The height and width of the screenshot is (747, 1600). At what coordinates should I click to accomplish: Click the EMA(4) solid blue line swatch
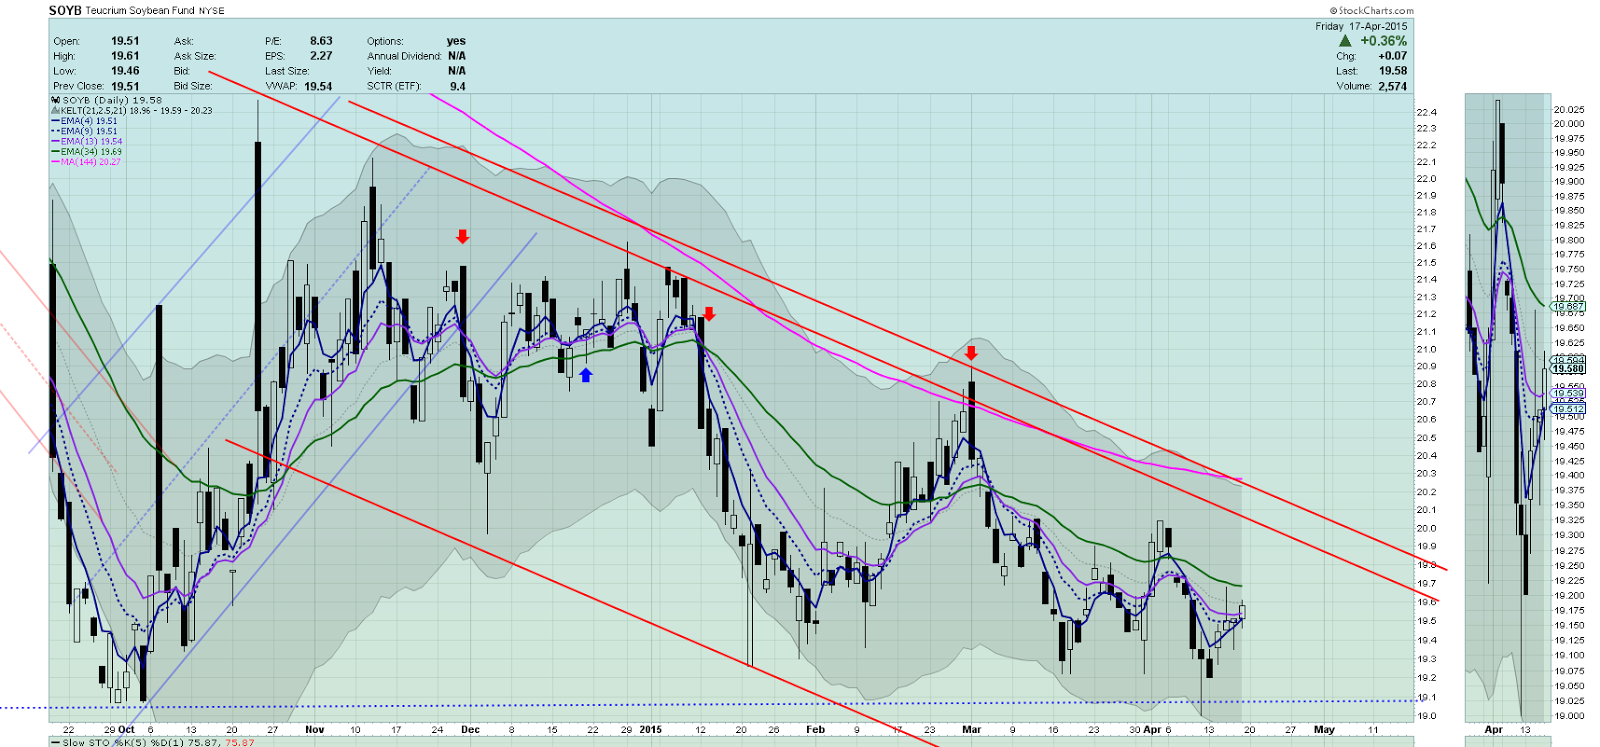56,121
